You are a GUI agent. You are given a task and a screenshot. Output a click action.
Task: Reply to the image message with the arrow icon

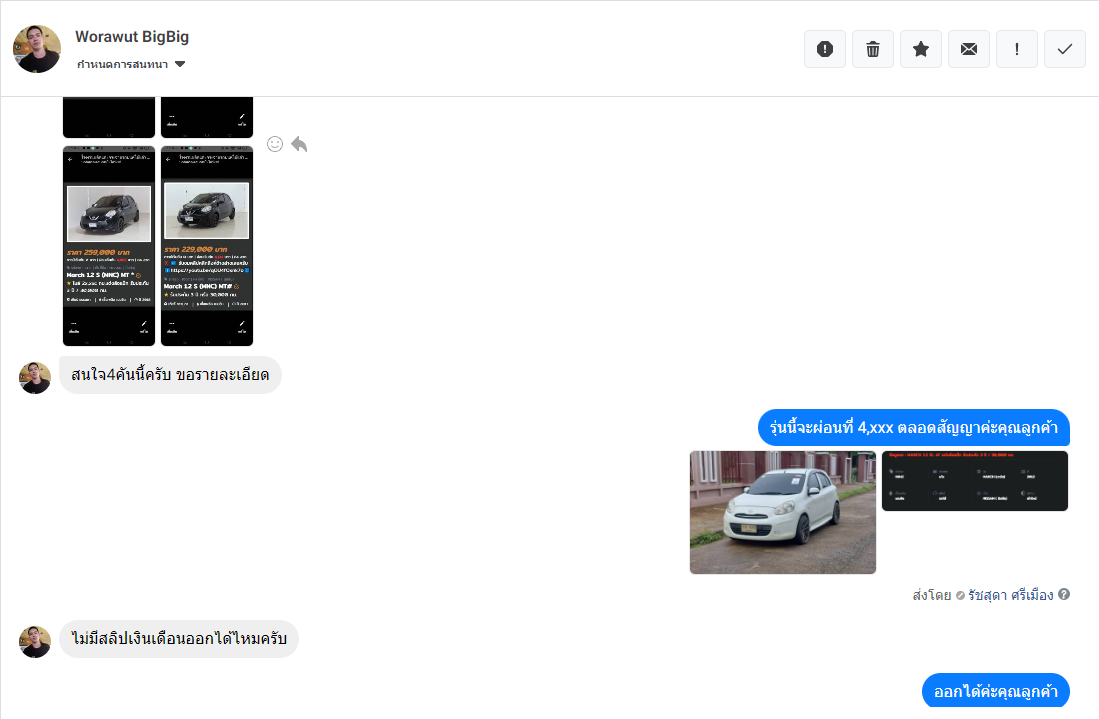tap(299, 144)
